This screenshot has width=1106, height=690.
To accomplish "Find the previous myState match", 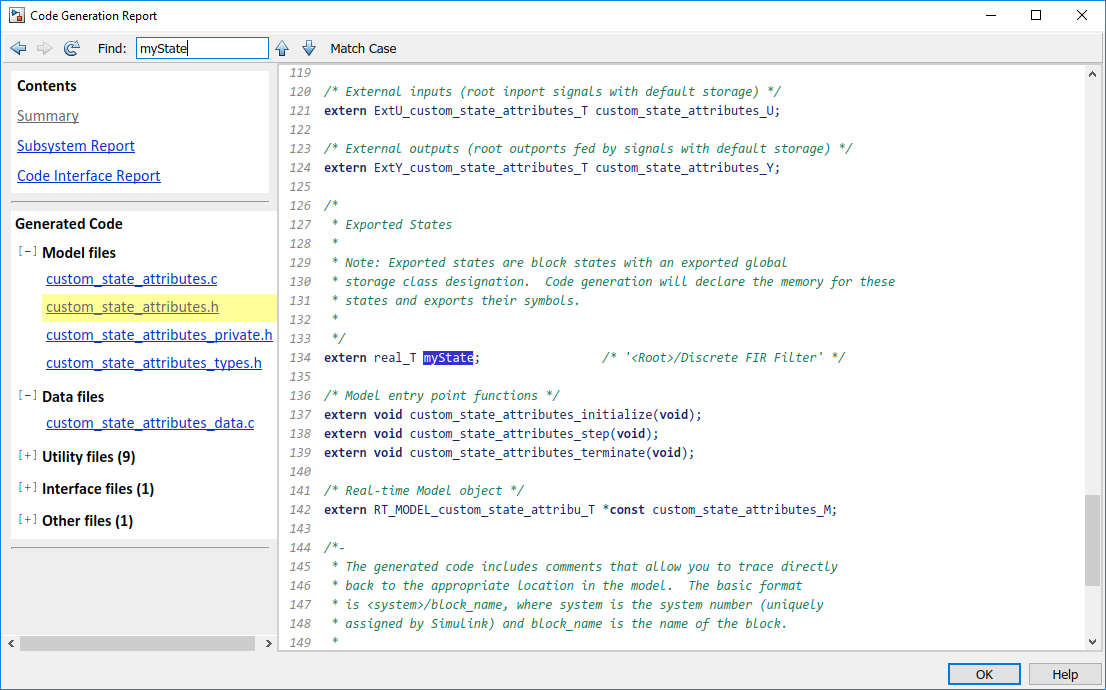I will 281,48.
